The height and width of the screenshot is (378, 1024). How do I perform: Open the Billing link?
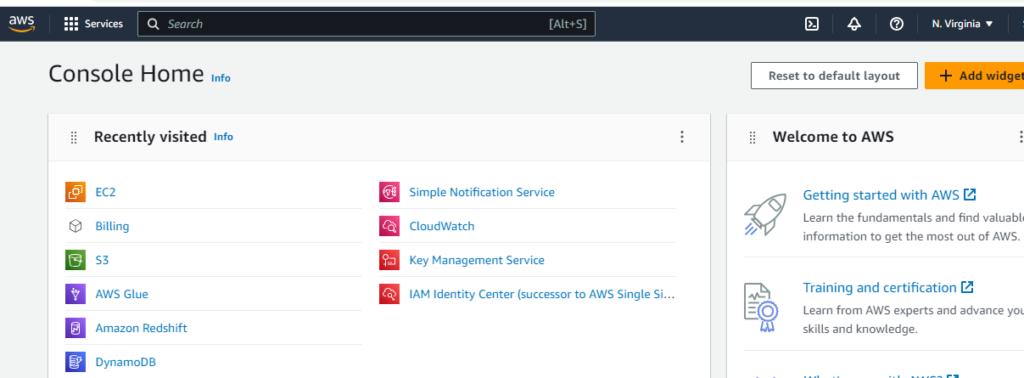pyautogui.click(x=112, y=226)
